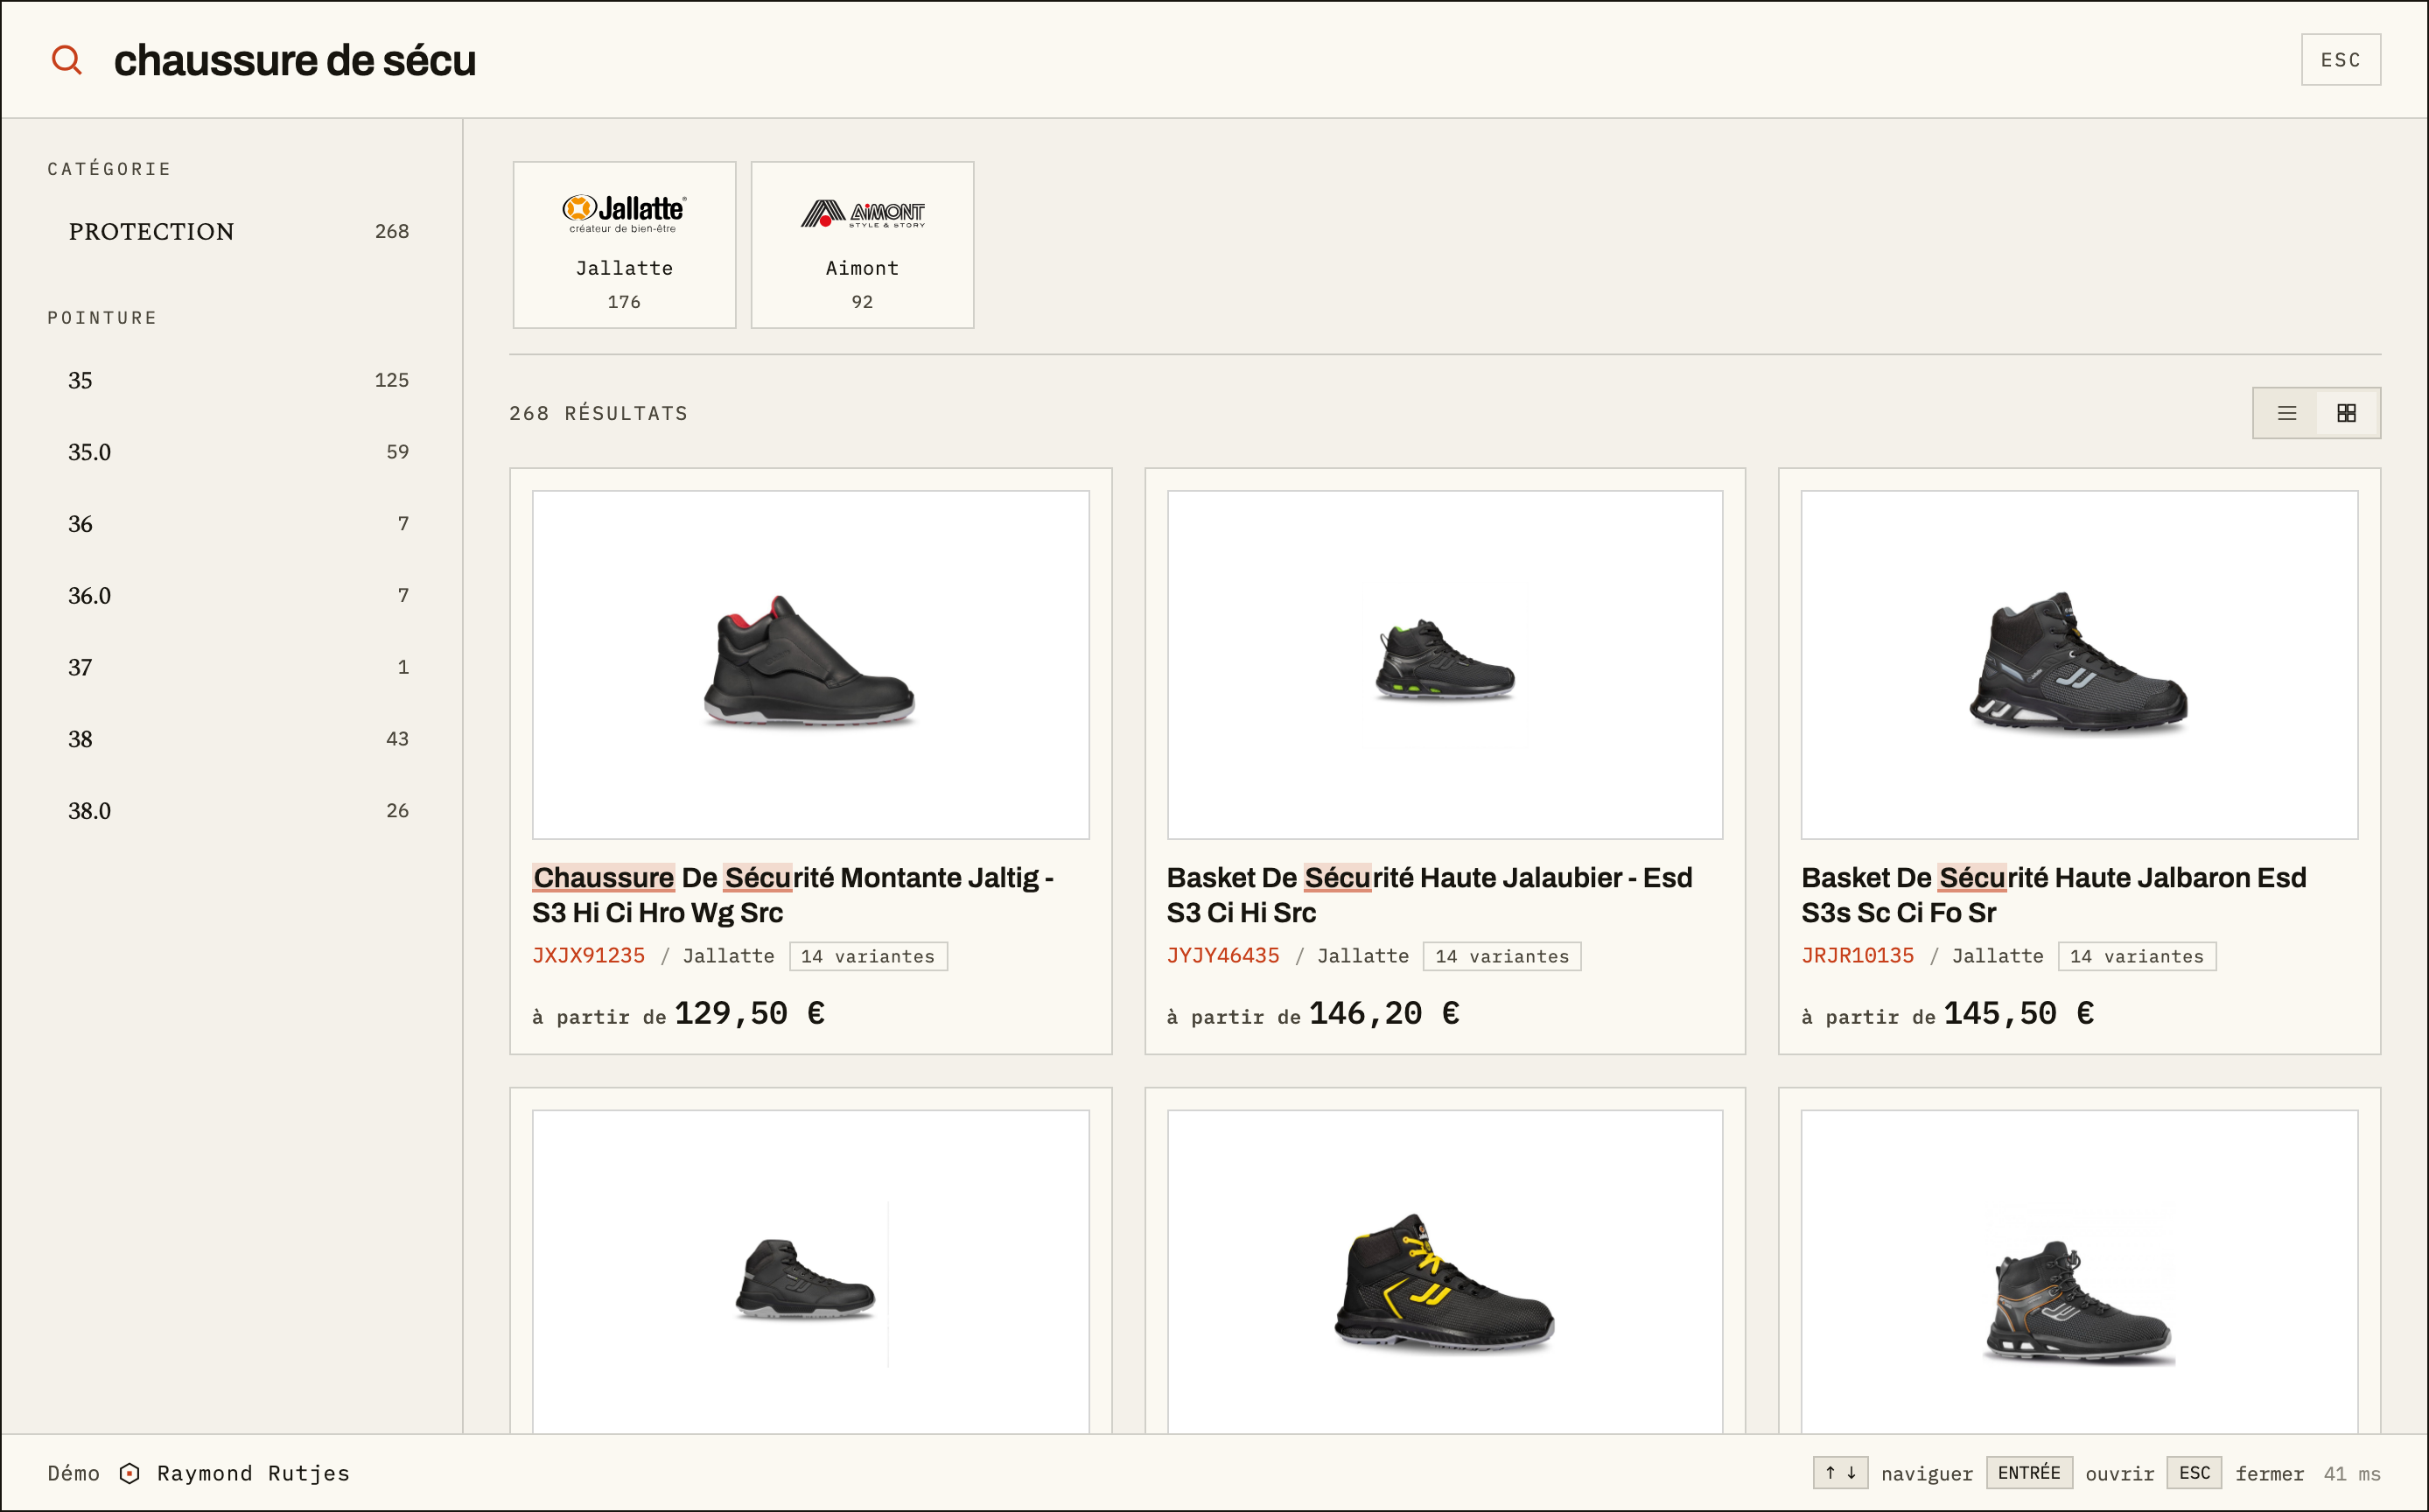This screenshot has height=1512, width=2429.
Task: Click the 14 variantes badge for JXJX91235
Action: pos(868,956)
